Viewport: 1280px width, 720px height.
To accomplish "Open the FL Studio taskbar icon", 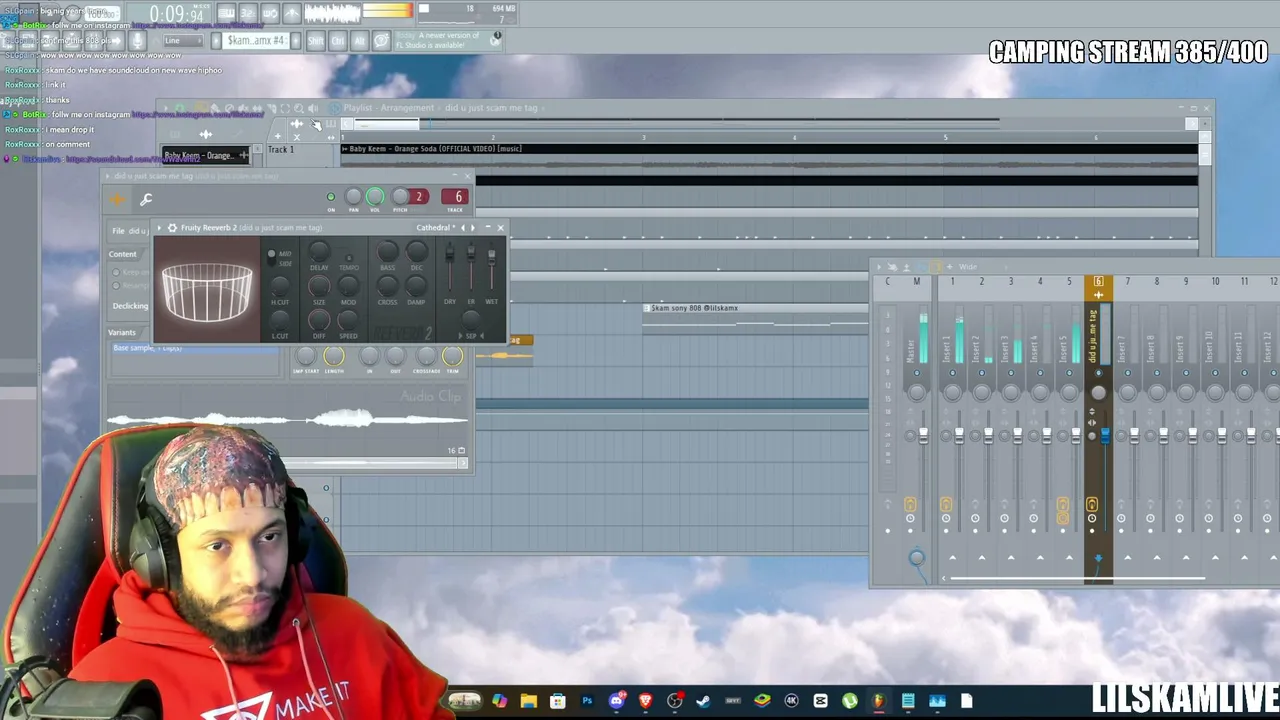I will (x=878, y=701).
